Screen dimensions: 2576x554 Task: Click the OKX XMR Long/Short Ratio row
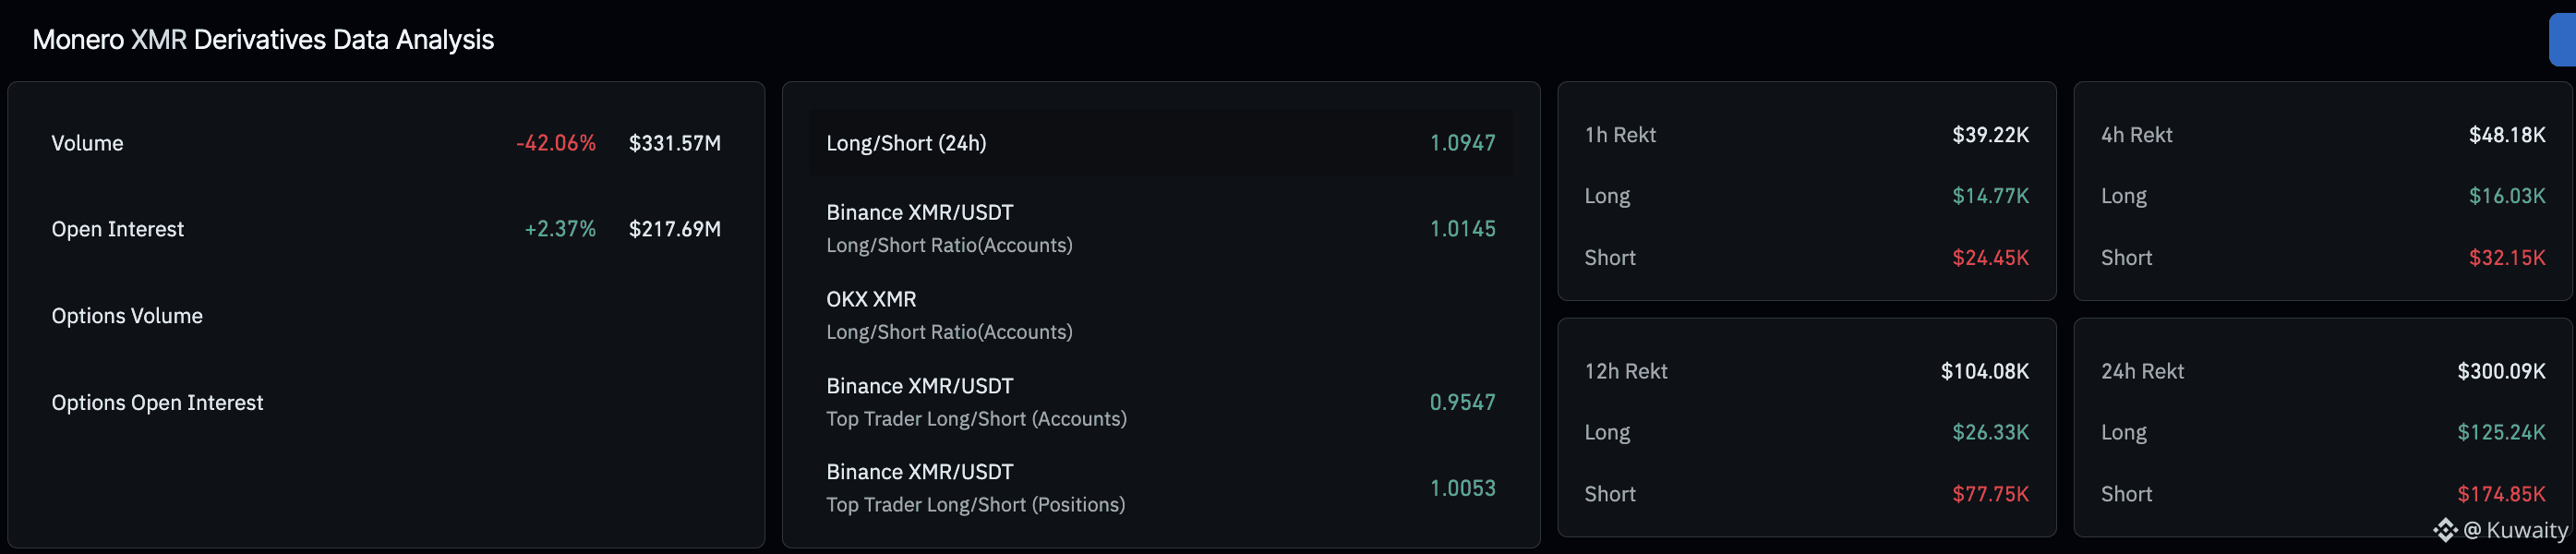click(1160, 315)
